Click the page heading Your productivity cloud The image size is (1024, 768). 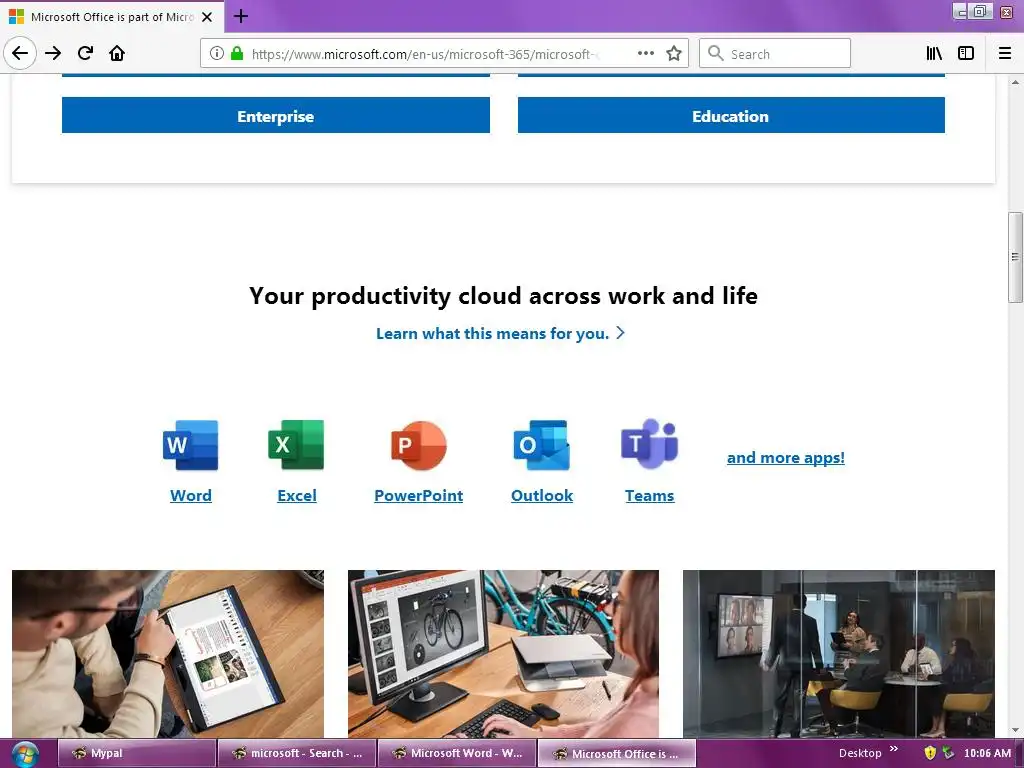coord(503,296)
